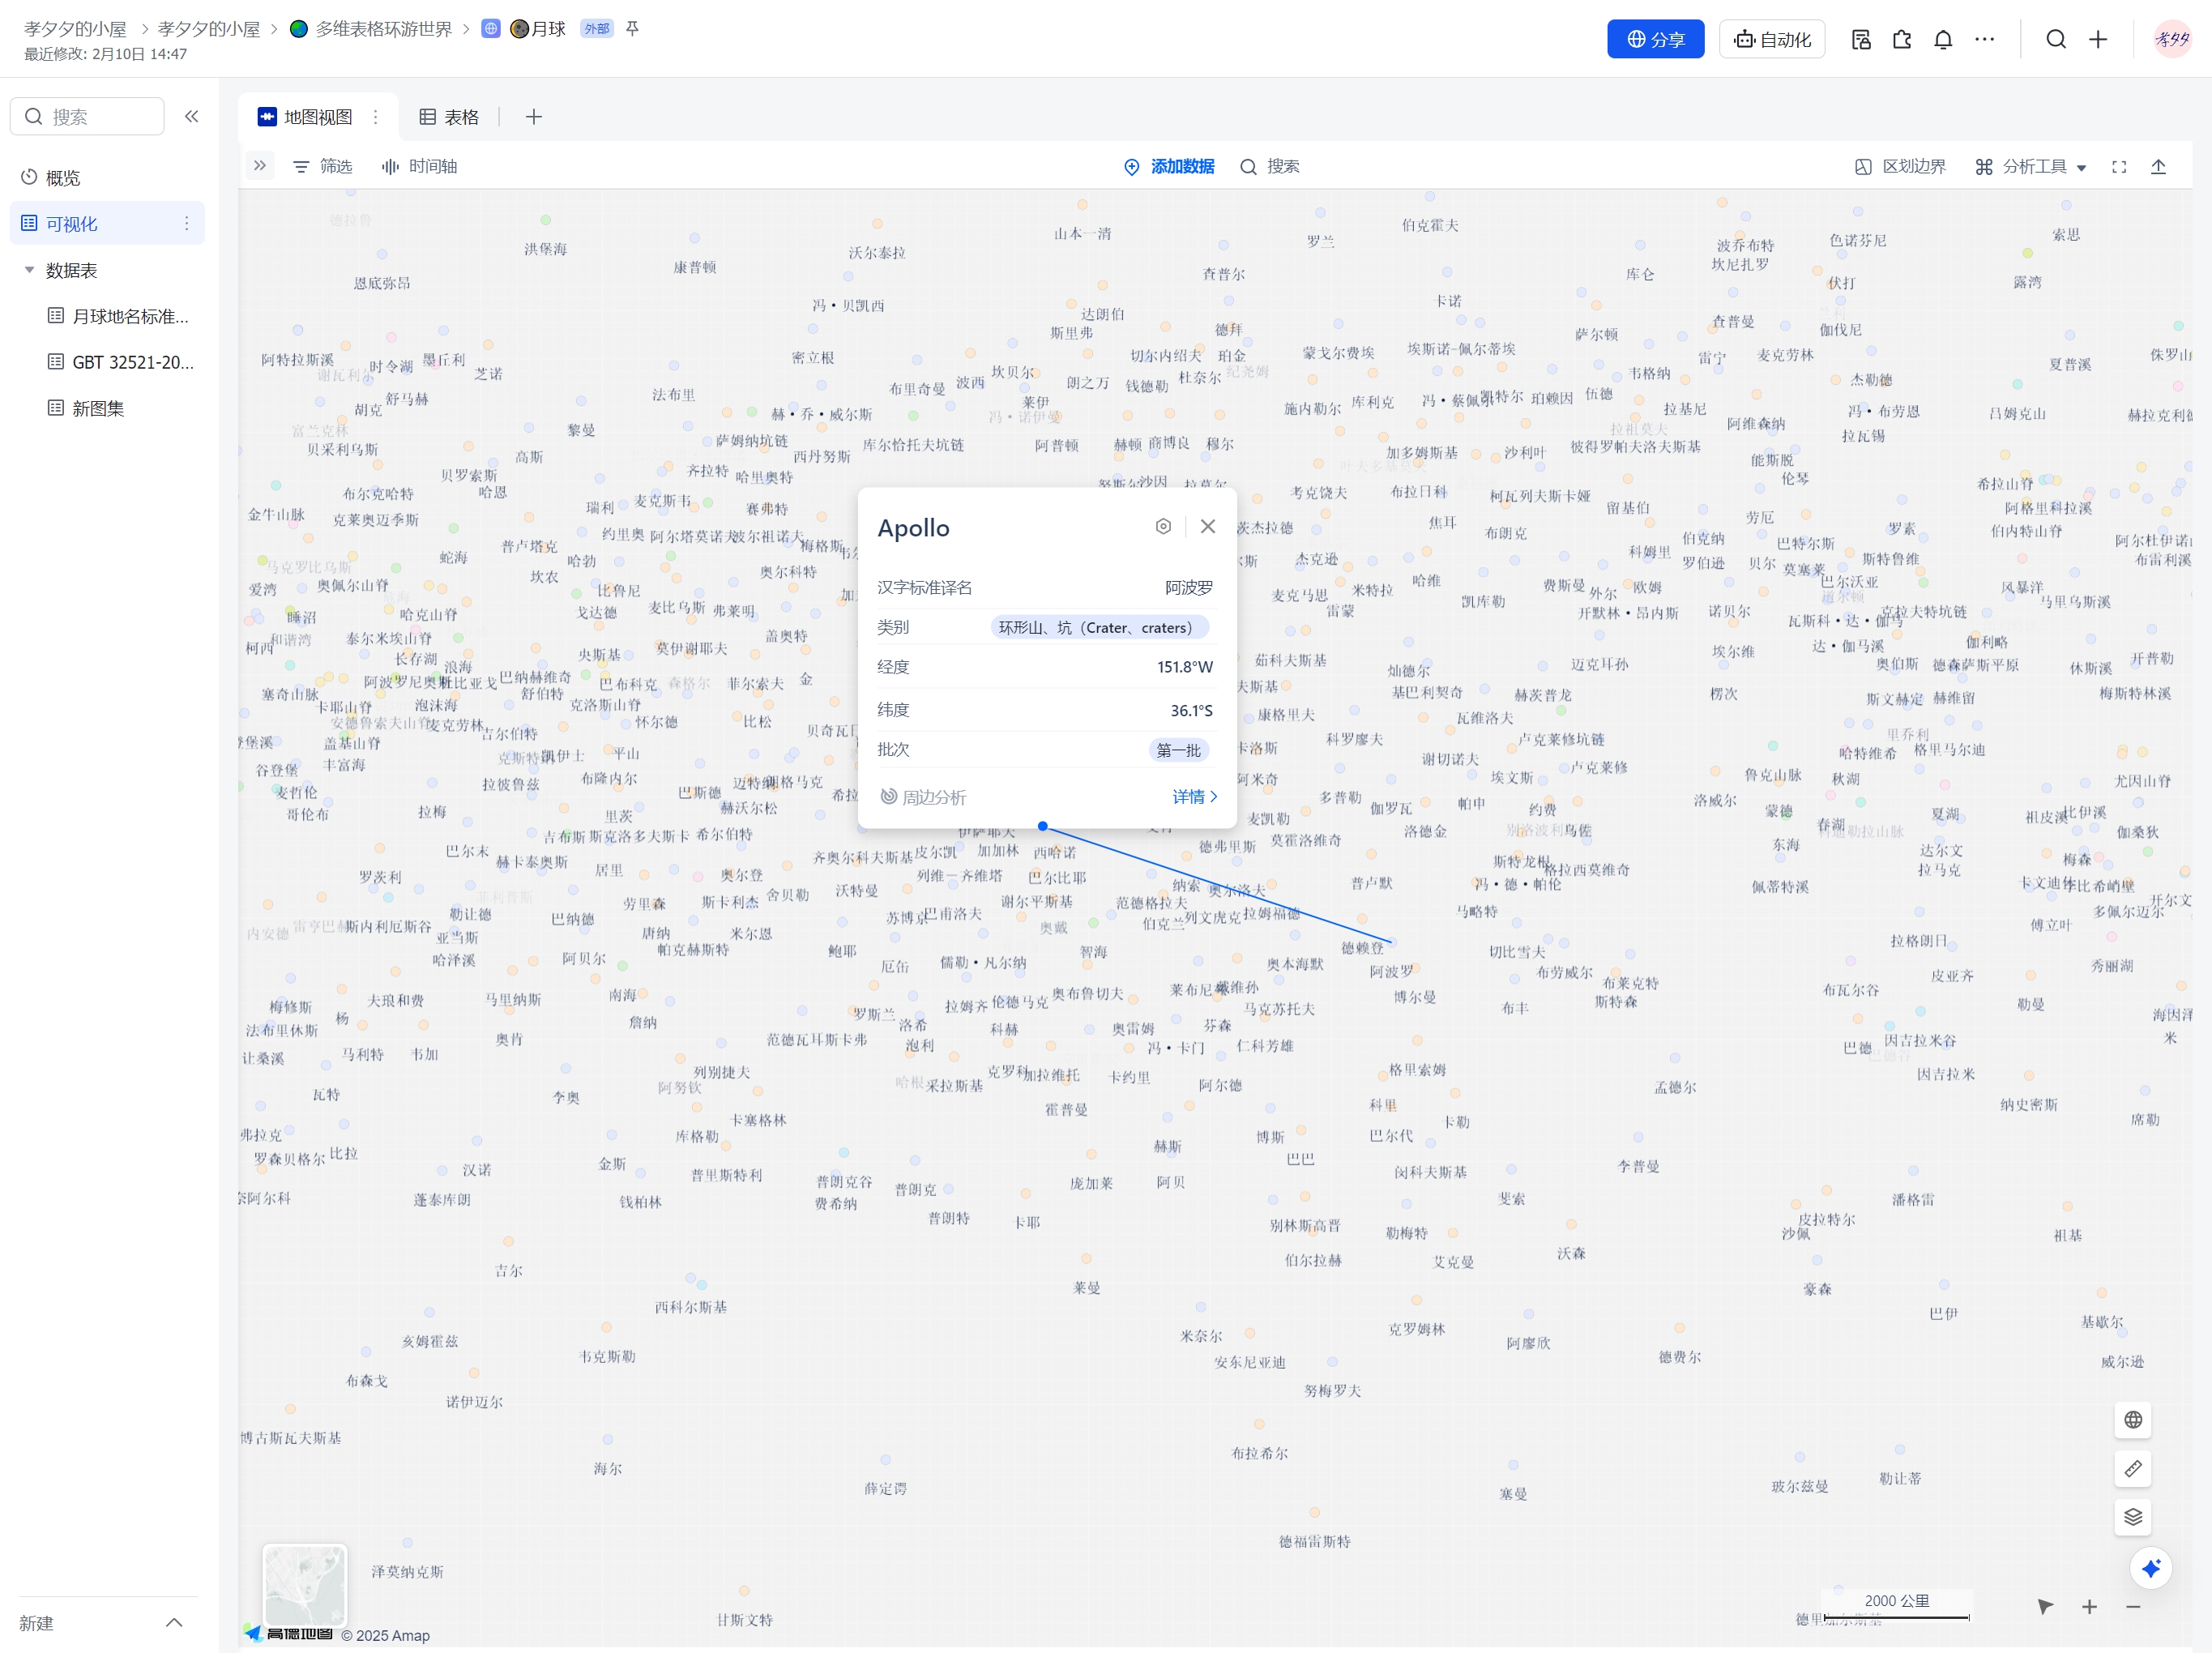Switch to the 表格 tab
2212x1653 pixels.
coord(448,117)
